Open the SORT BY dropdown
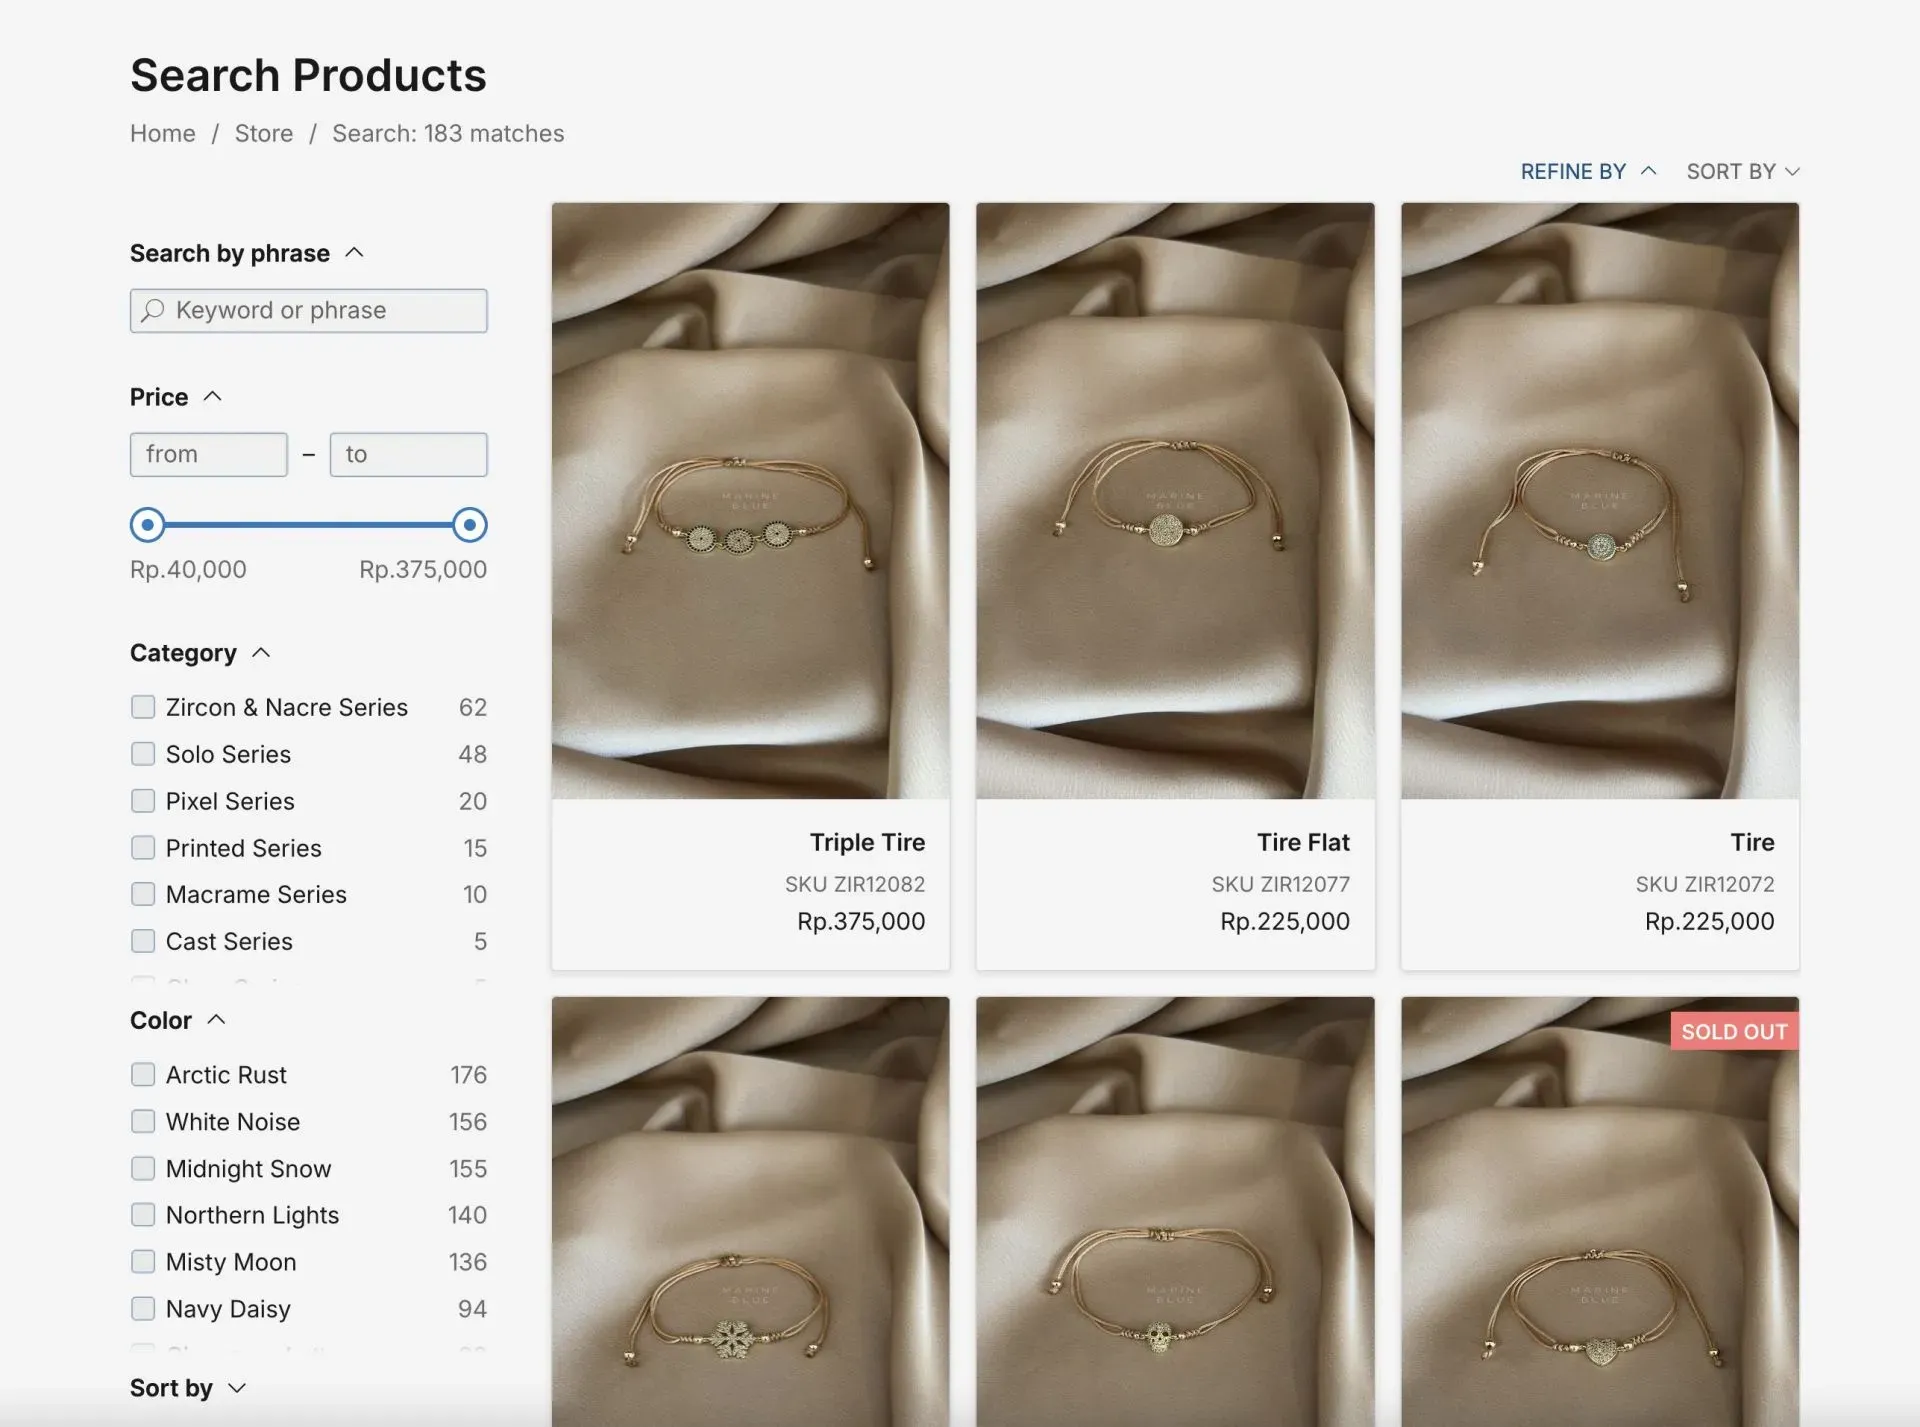 pos(1743,172)
